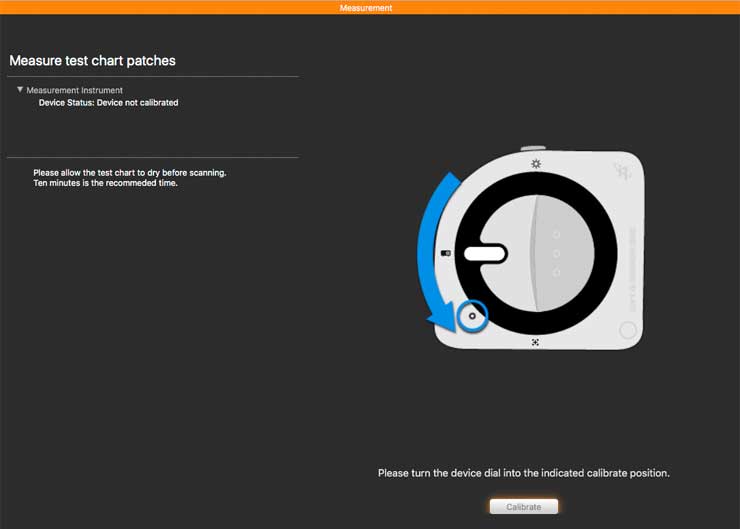The width and height of the screenshot is (740, 529).
Task: Click the 'Measurement' title in the orange bar
Action: tap(366, 8)
